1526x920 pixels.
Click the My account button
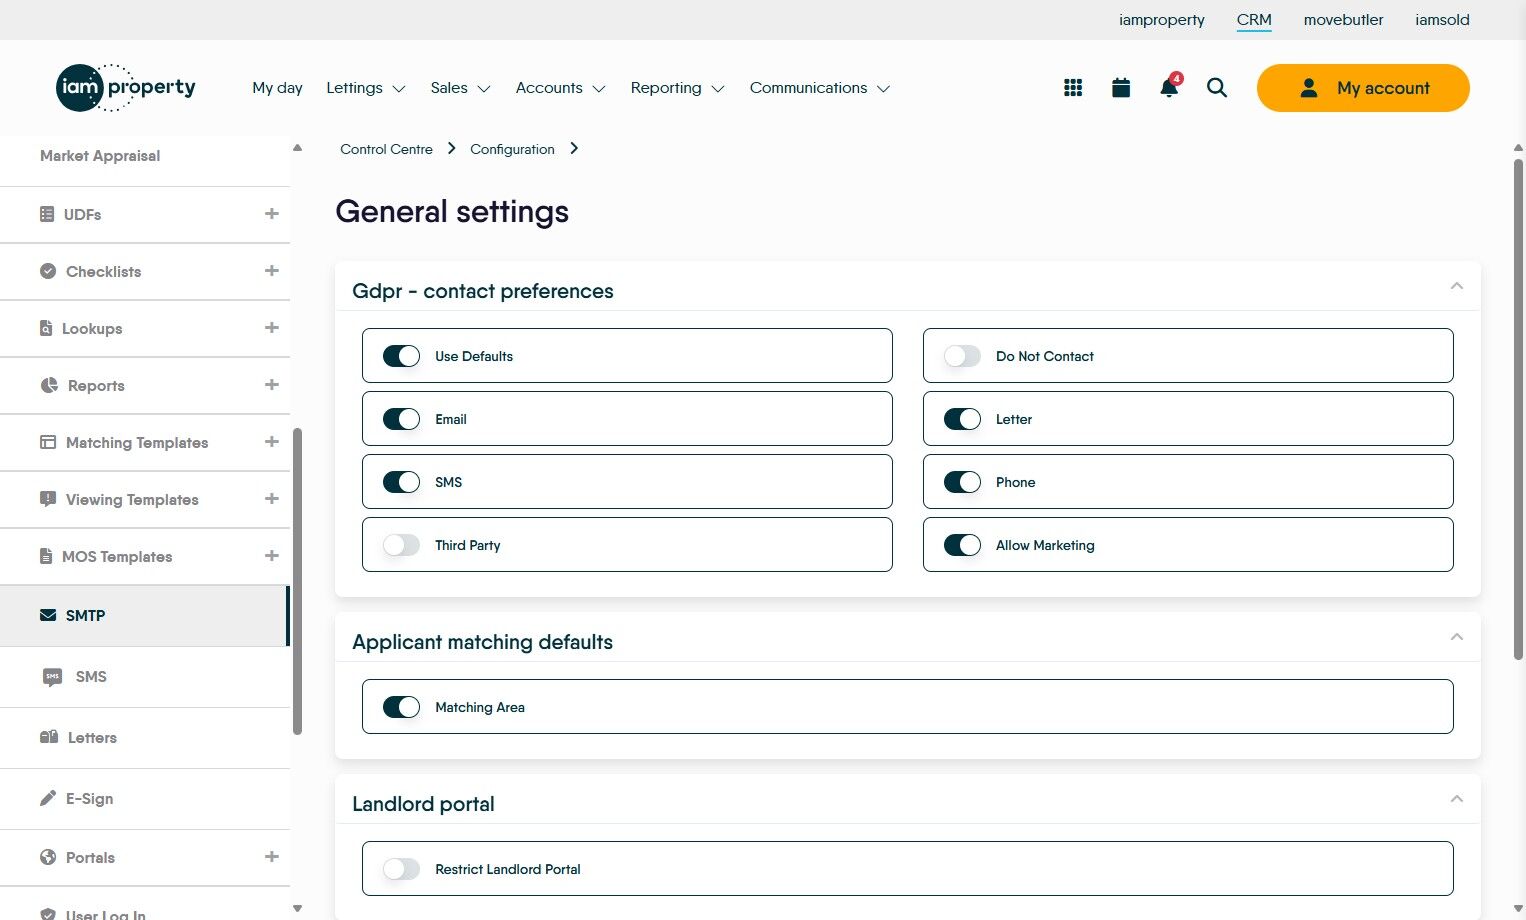click(x=1363, y=88)
